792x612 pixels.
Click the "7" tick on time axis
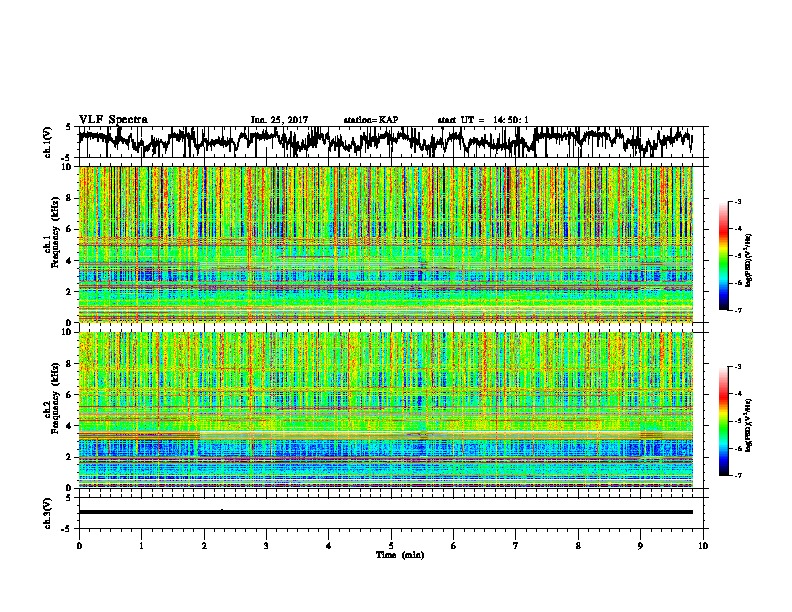(x=516, y=546)
